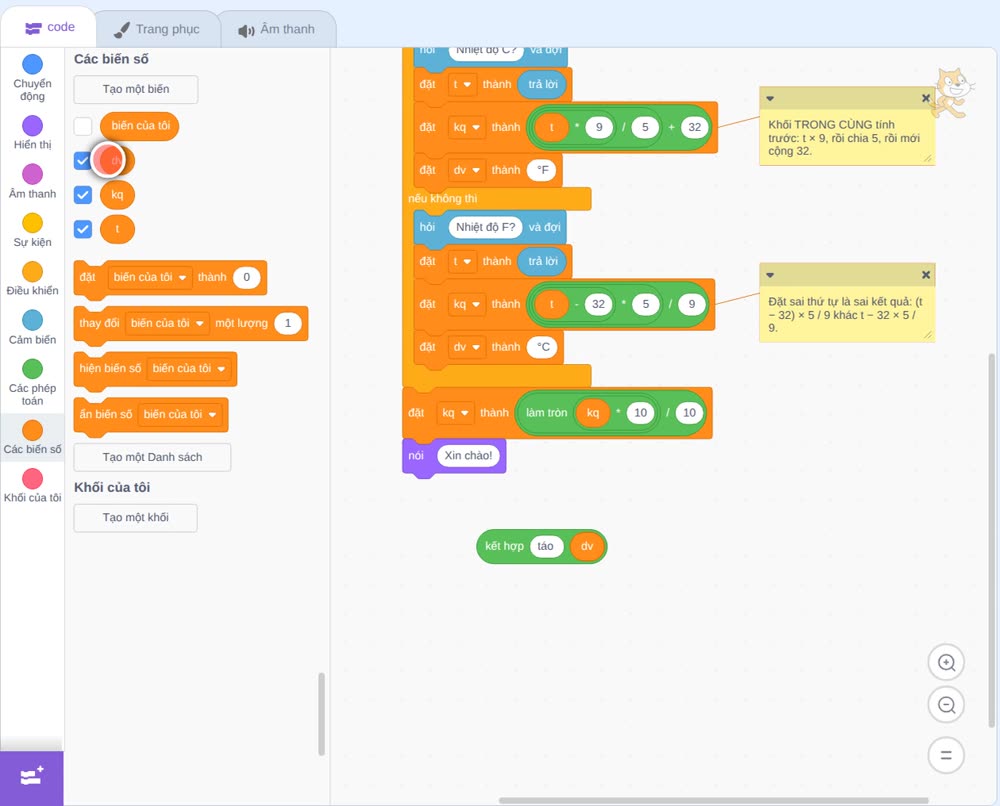
Task: Uncheck the t variable checkbox
Action: click(83, 229)
